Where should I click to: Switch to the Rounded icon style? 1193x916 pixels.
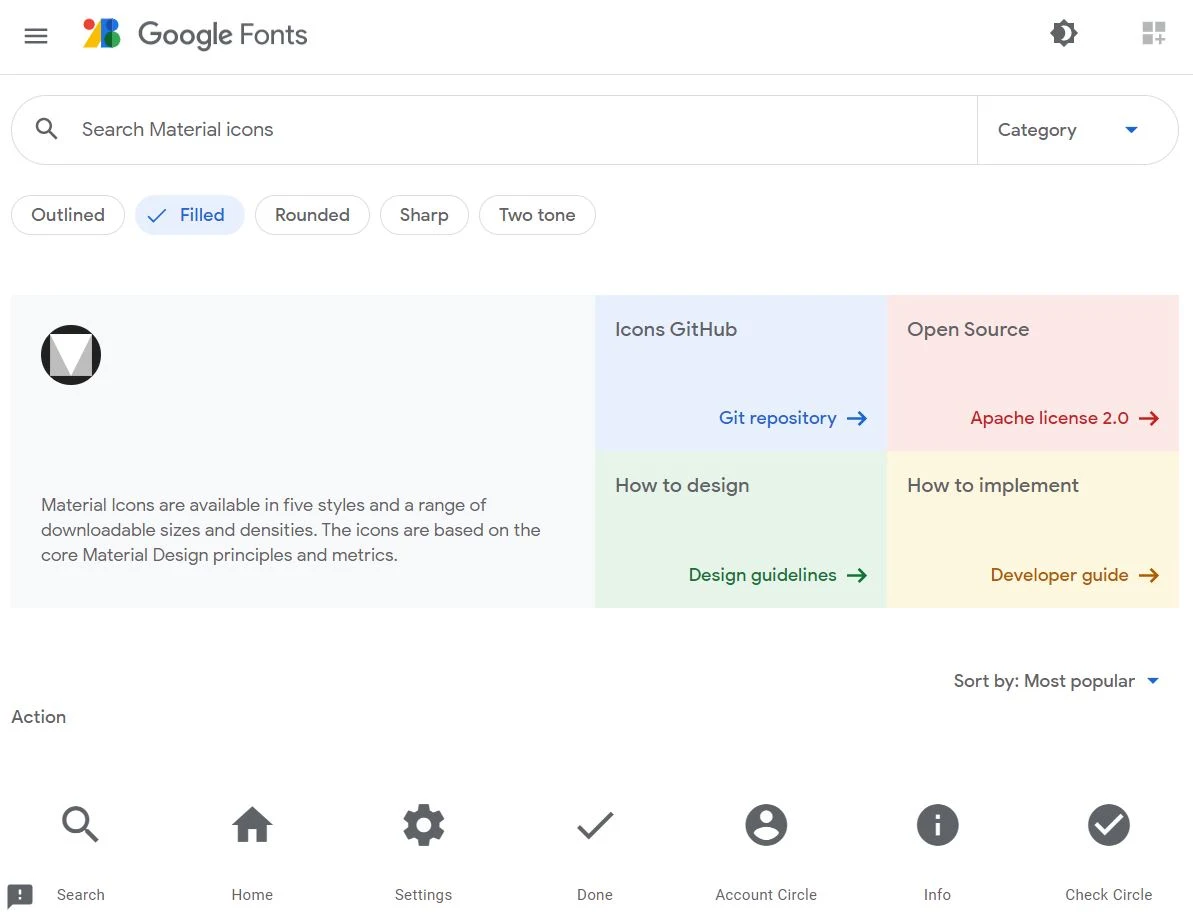click(312, 215)
